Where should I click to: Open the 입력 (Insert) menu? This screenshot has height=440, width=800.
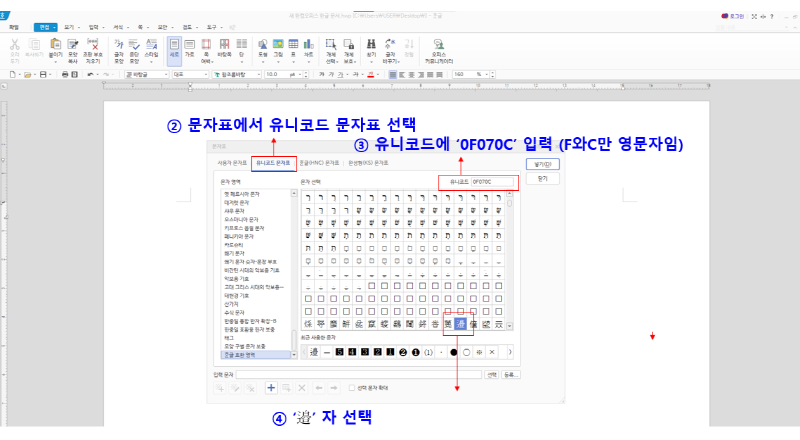click(93, 27)
